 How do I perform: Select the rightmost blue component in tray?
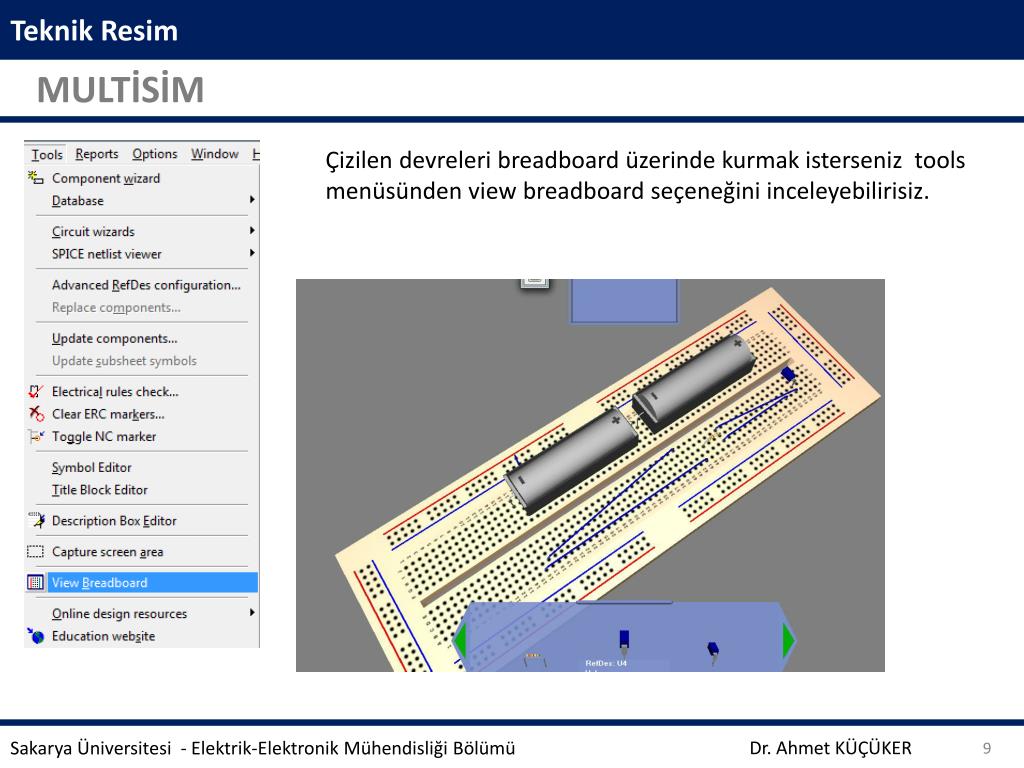[x=713, y=651]
